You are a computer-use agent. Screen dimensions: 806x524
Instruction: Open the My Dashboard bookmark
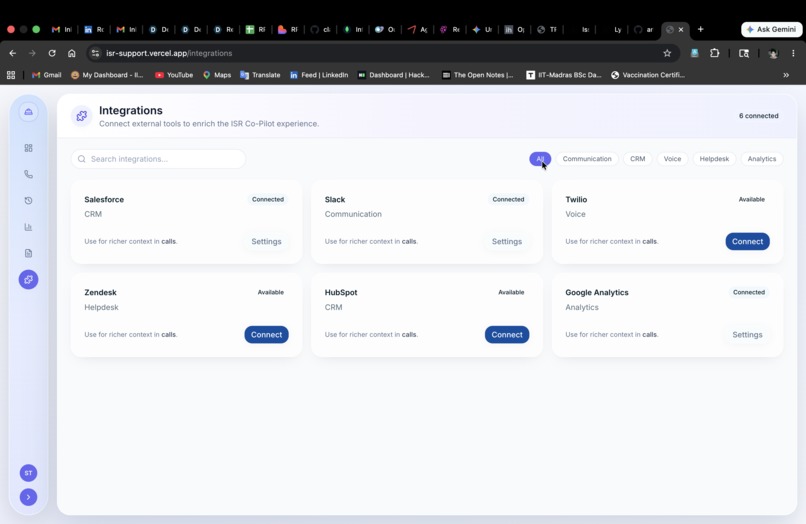pos(107,75)
